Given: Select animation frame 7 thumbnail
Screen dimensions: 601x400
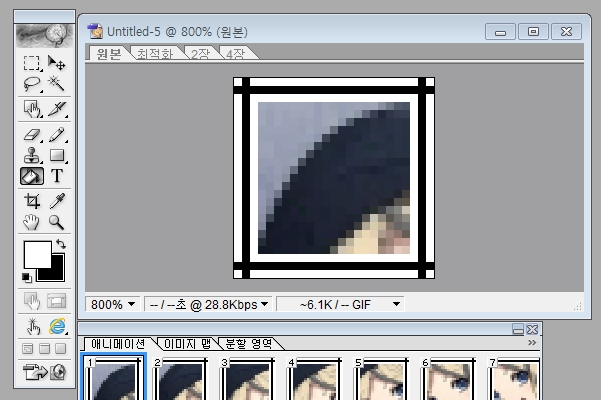Looking at the screenshot, I should tap(513, 379).
